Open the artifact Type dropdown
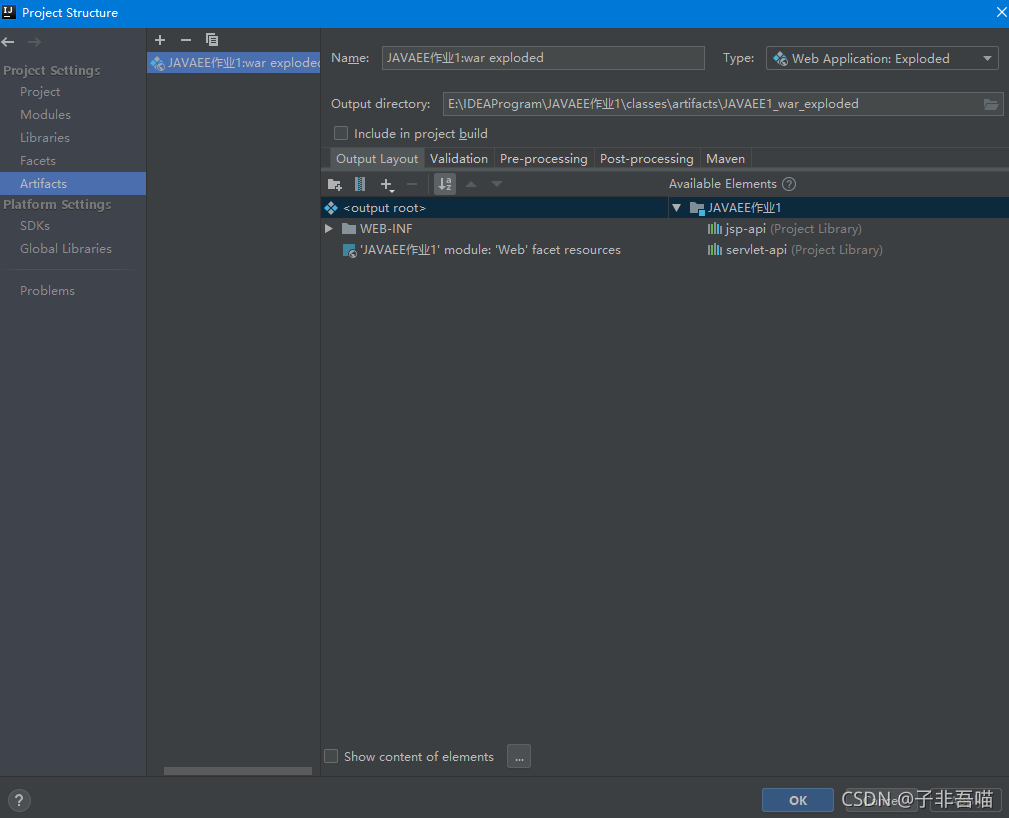This screenshot has height=818, width=1009. click(x=882, y=59)
